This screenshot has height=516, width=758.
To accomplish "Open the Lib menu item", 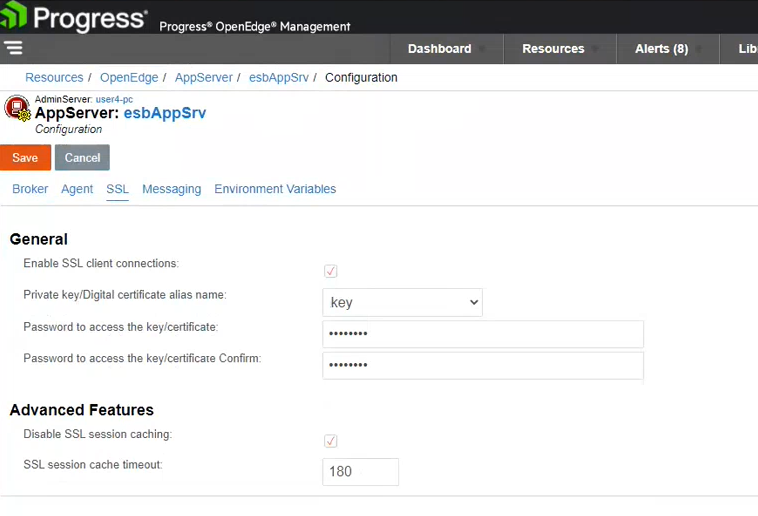I will (740, 49).
